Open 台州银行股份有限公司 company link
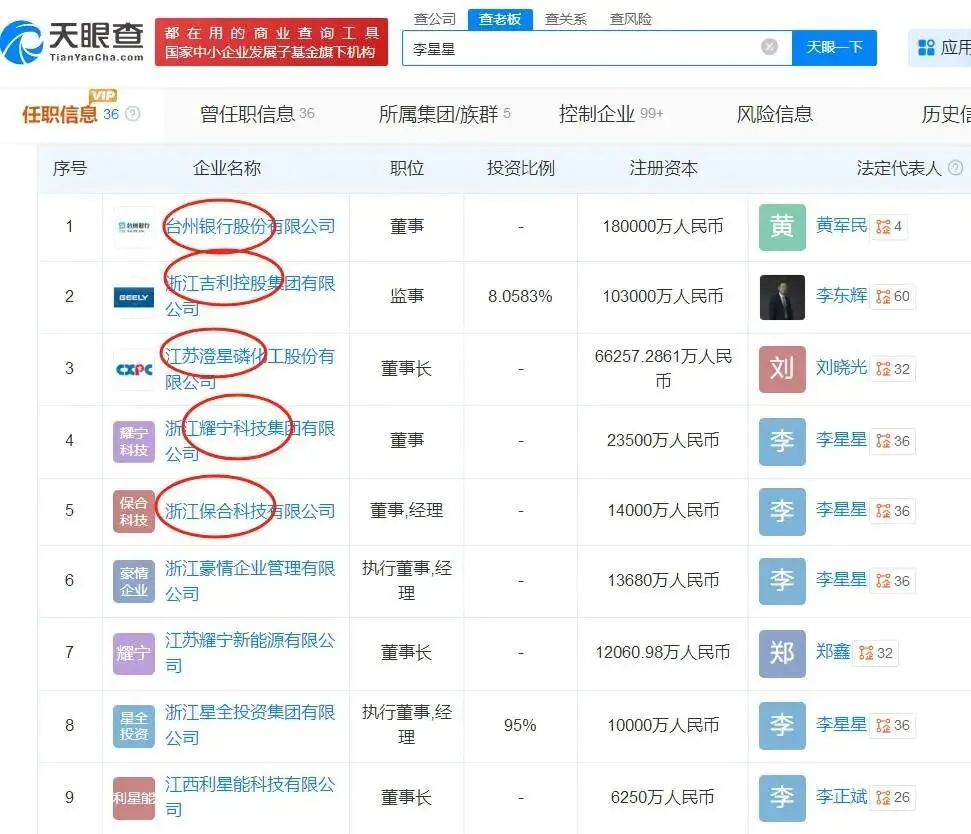This screenshot has width=971, height=834. coord(250,227)
